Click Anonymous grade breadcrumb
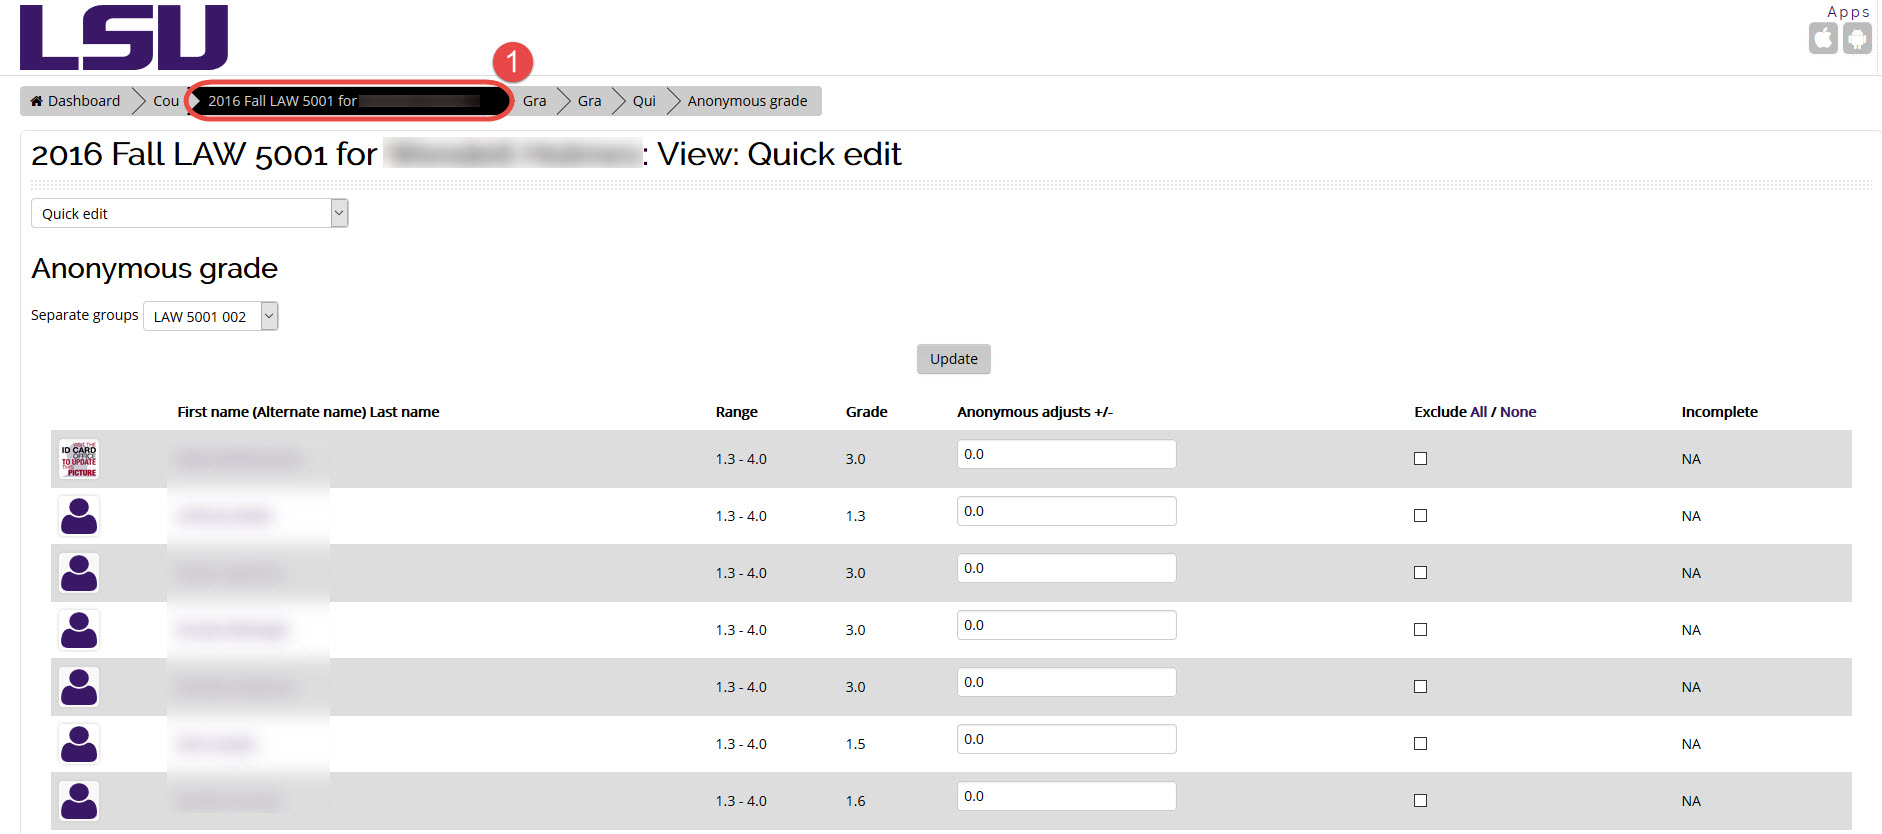 [x=747, y=101]
